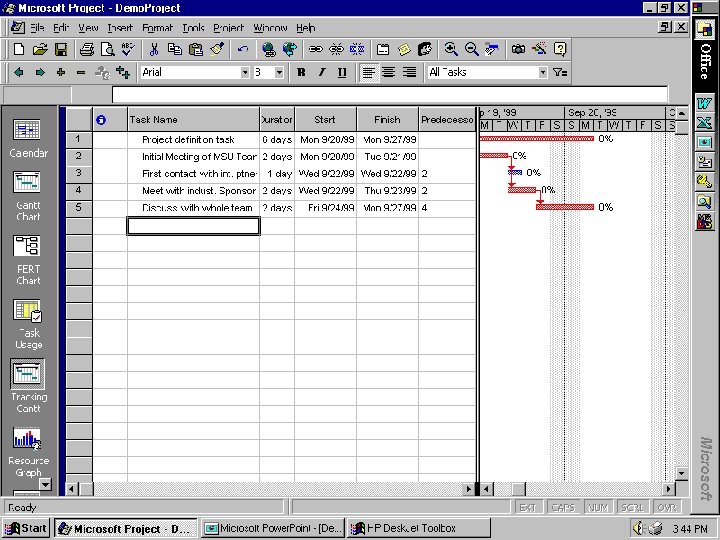Click the Zoom Out magnifier icon

pyautogui.click(x=472, y=49)
